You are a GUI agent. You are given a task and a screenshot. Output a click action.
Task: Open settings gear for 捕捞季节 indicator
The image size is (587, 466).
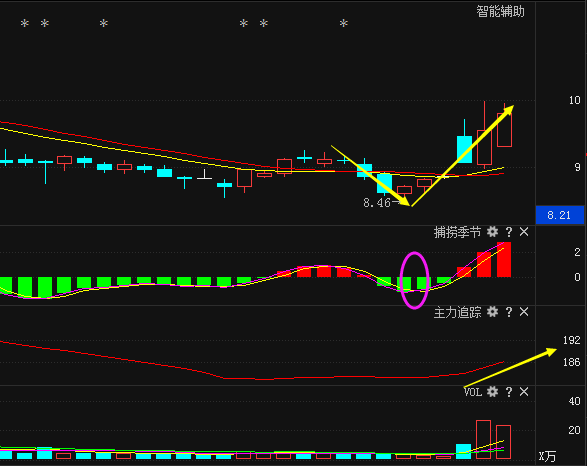(x=492, y=232)
